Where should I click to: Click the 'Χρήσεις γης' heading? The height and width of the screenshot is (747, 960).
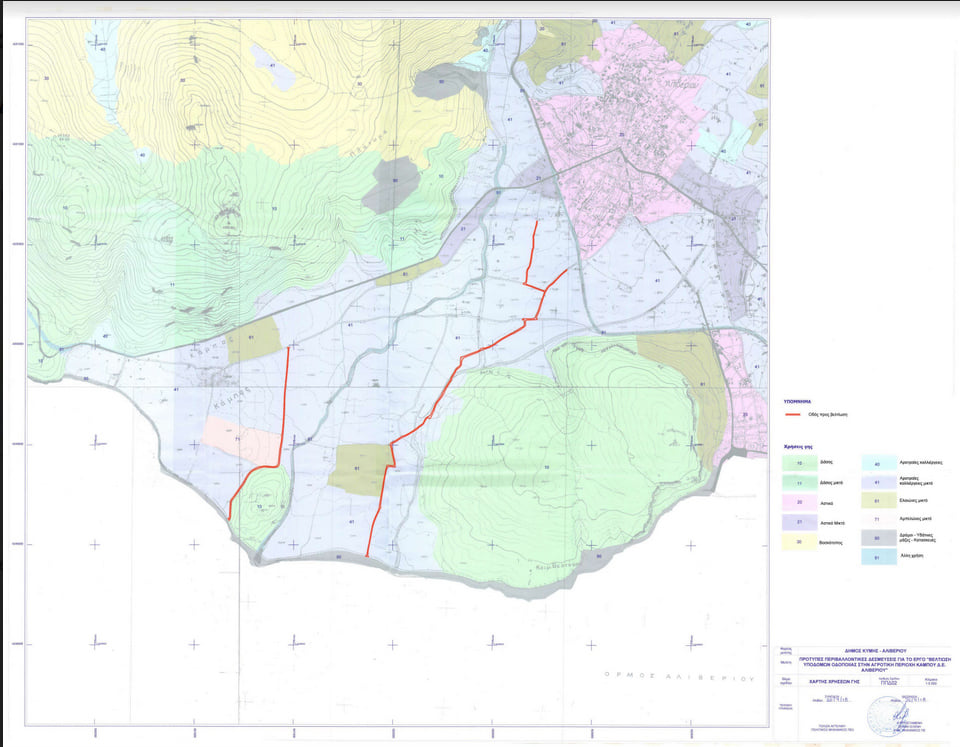pos(798,447)
